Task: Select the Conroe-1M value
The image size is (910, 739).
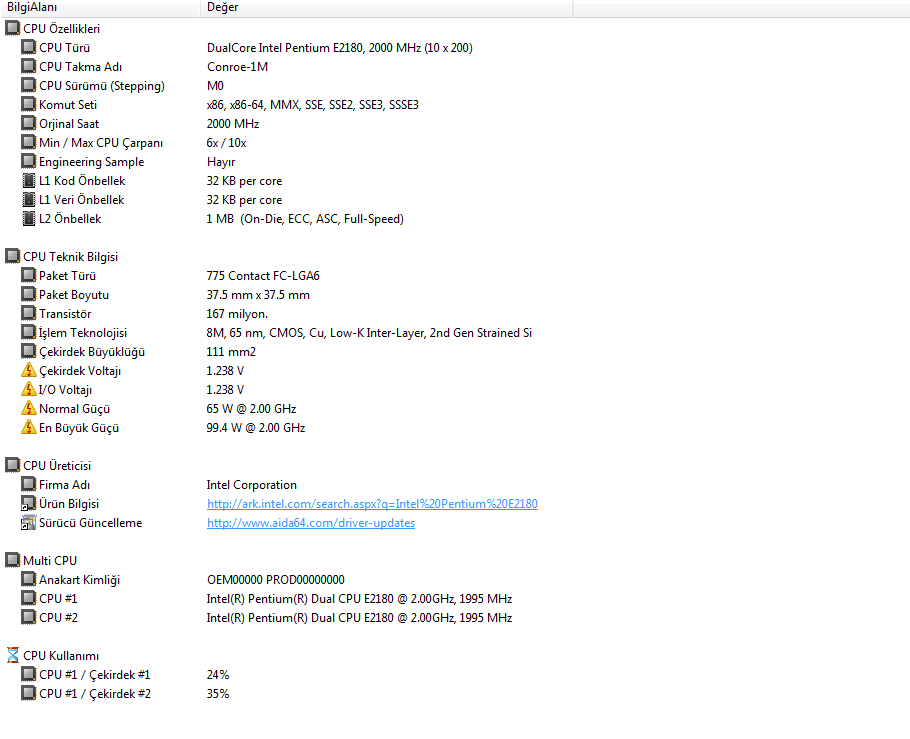Action: coord(237,67)
